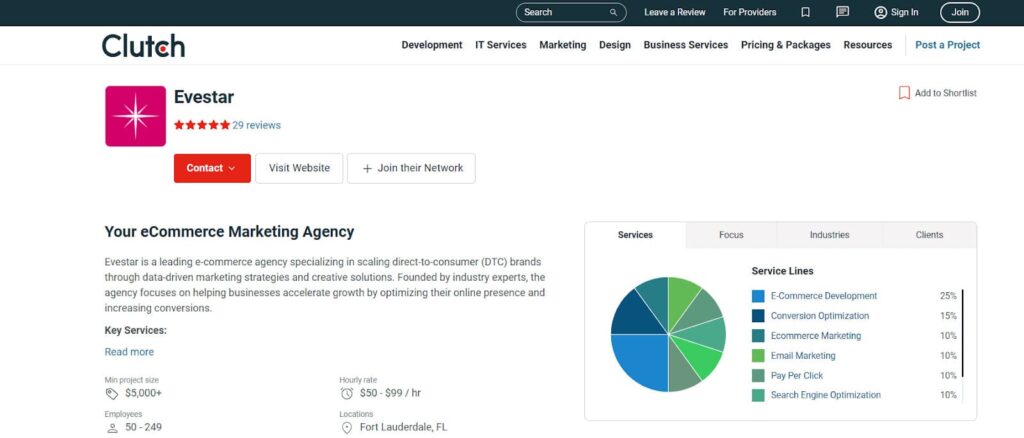Click the Service Lines list scrollbar
This screenshot has height=438, width=1024.
(x=963, y=333)
